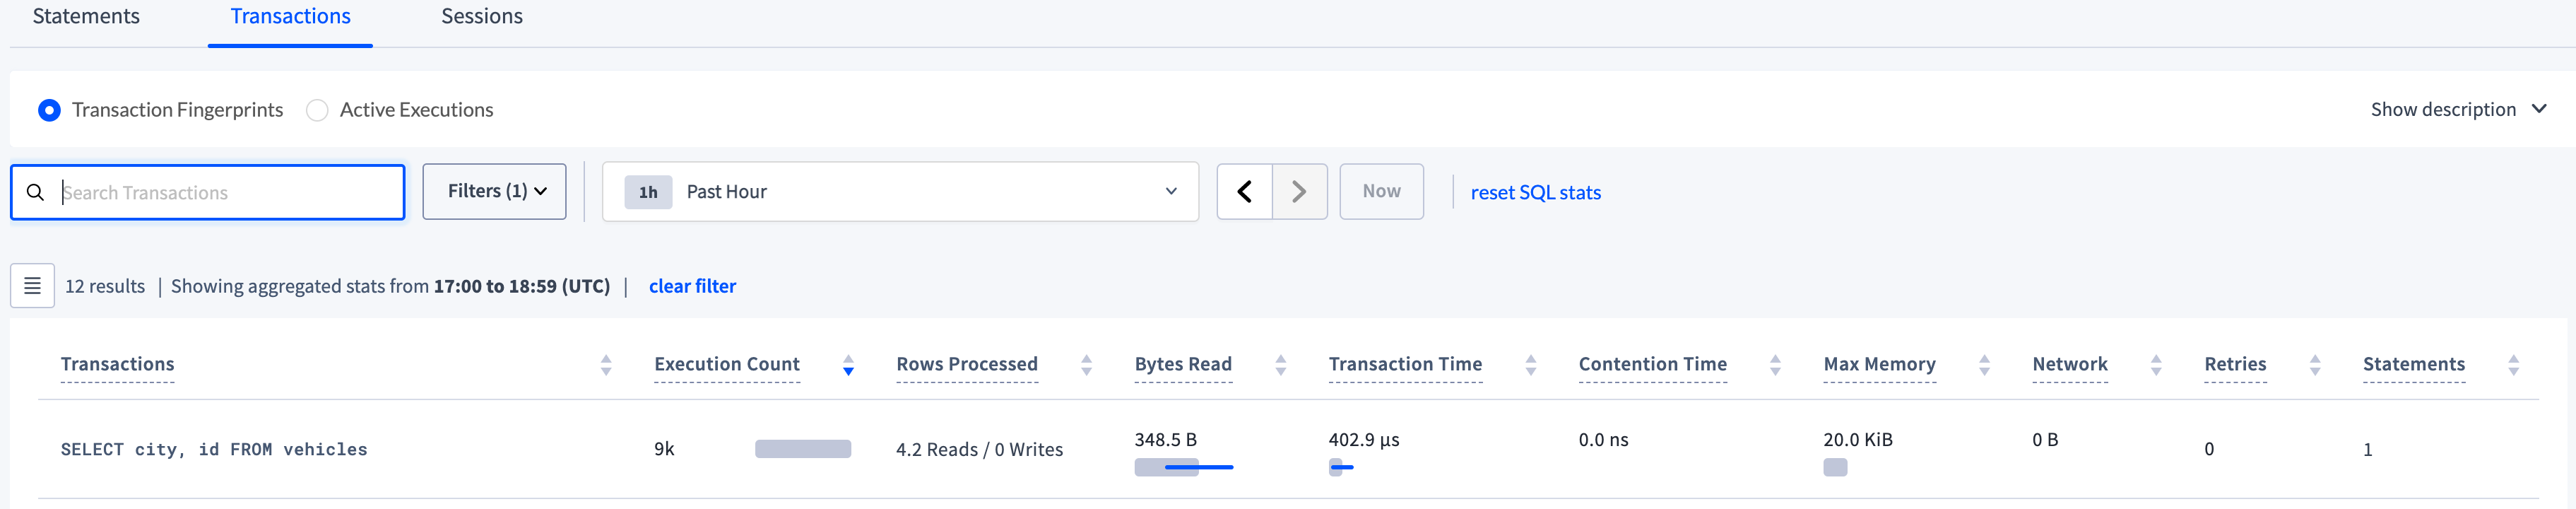Select Active Executions radio button
This screenshot has width=2576, height=509.
pos(317,110)
